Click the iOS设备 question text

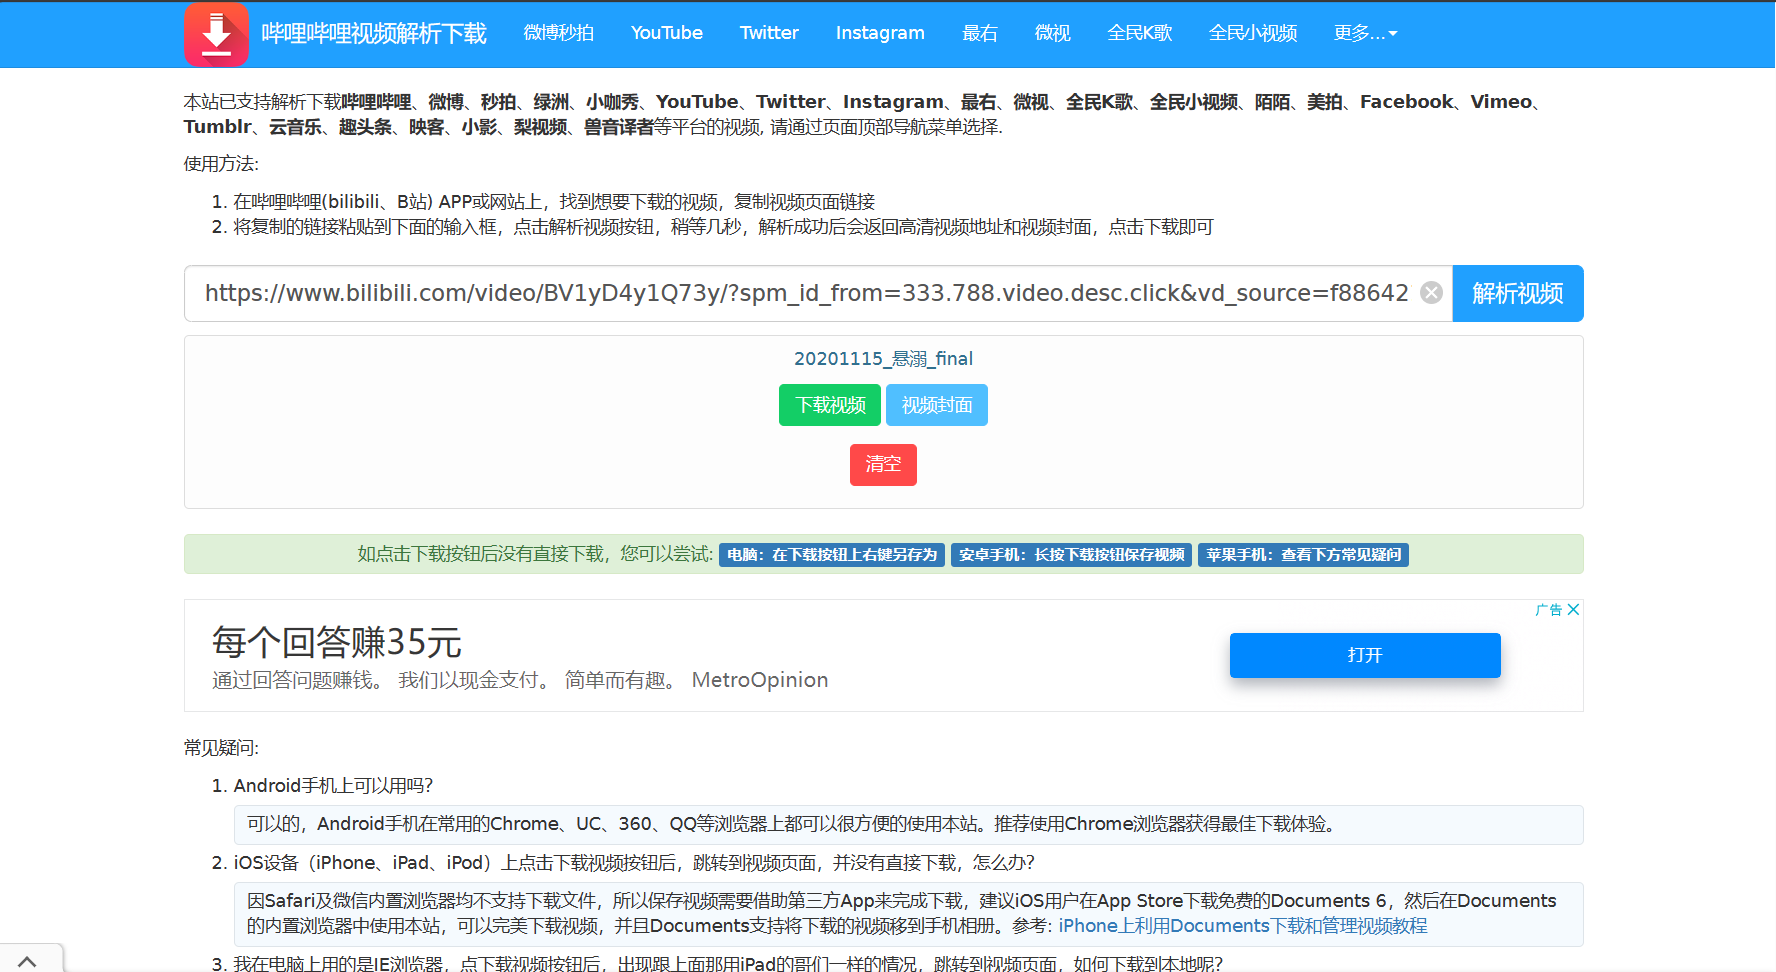pyautogui.click(x=635, y=863)
